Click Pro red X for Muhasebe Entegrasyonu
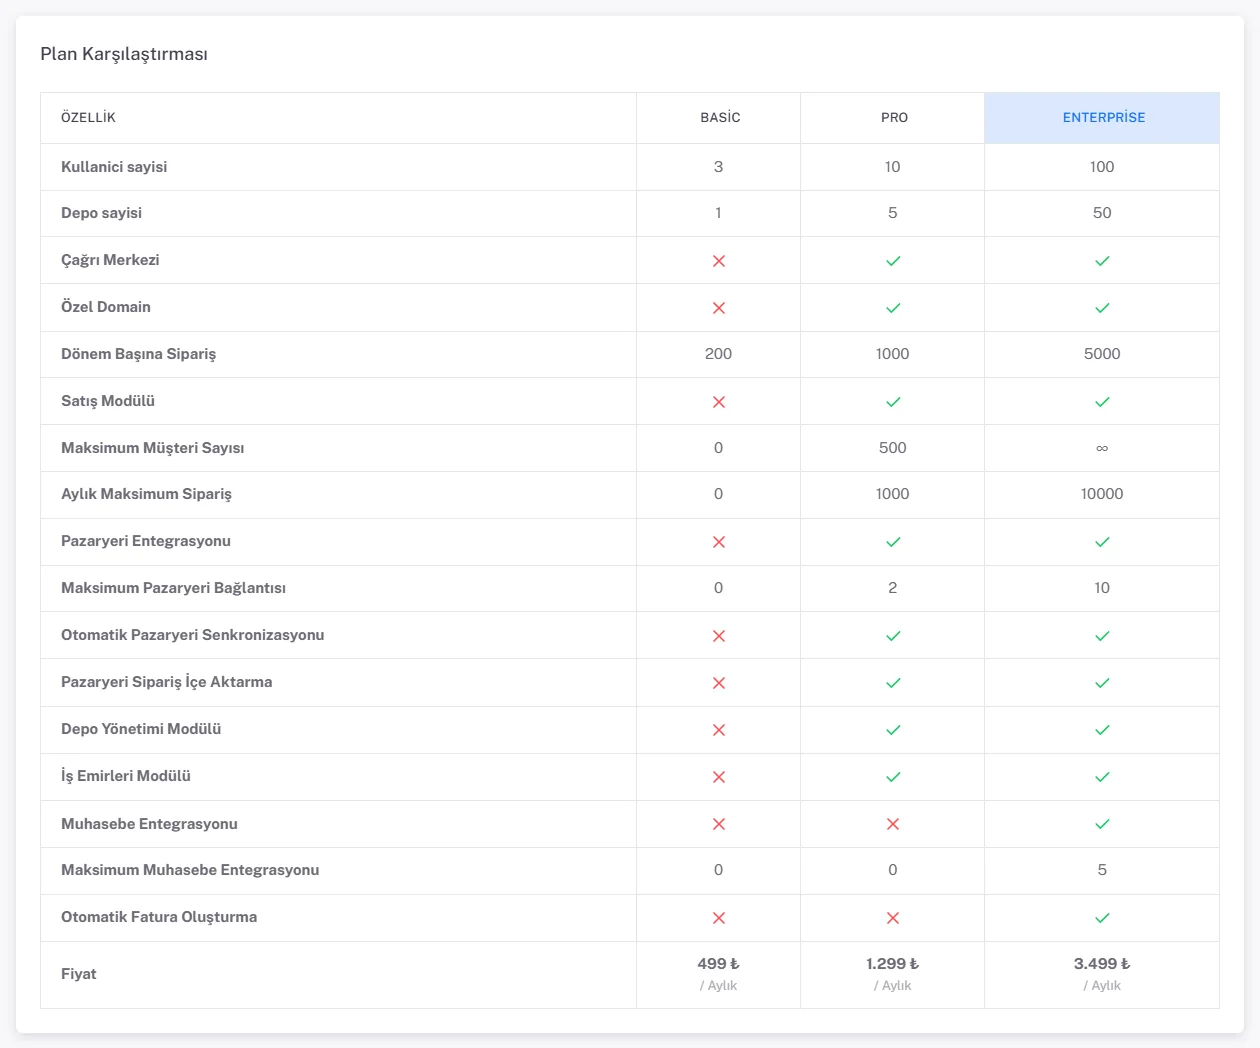1260x1048 pixels. pyautogui.click(x=893, y=824)
